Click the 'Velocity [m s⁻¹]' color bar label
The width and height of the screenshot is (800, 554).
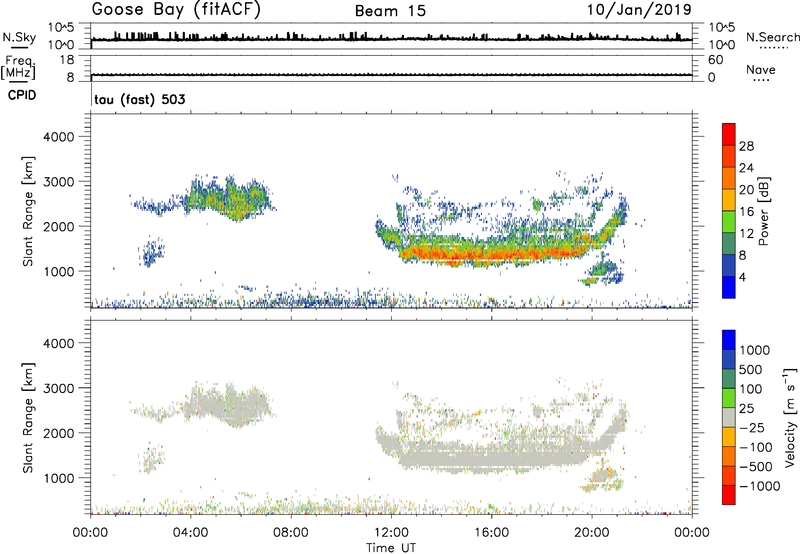point(790,417)
